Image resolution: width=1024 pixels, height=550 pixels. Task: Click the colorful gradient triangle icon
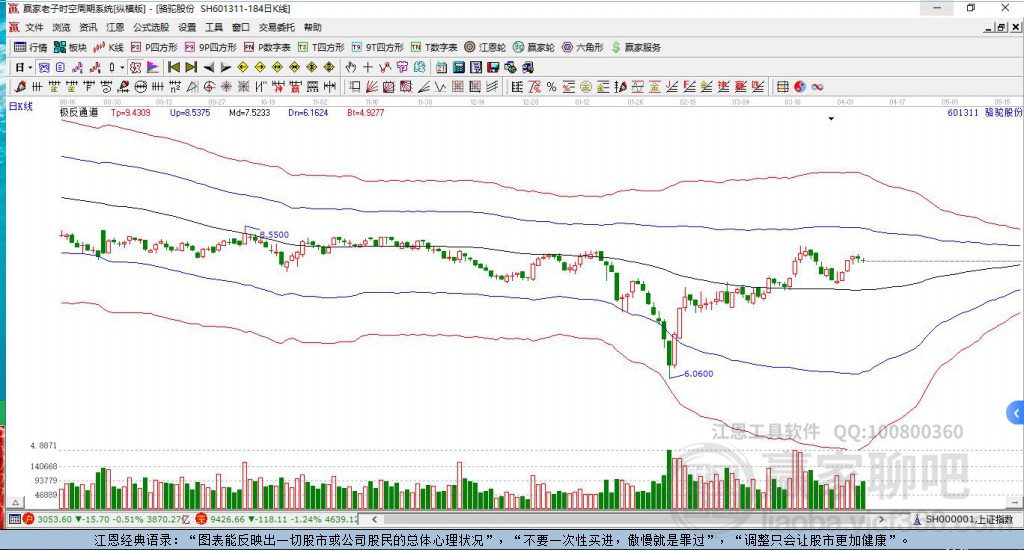(152, 67)
